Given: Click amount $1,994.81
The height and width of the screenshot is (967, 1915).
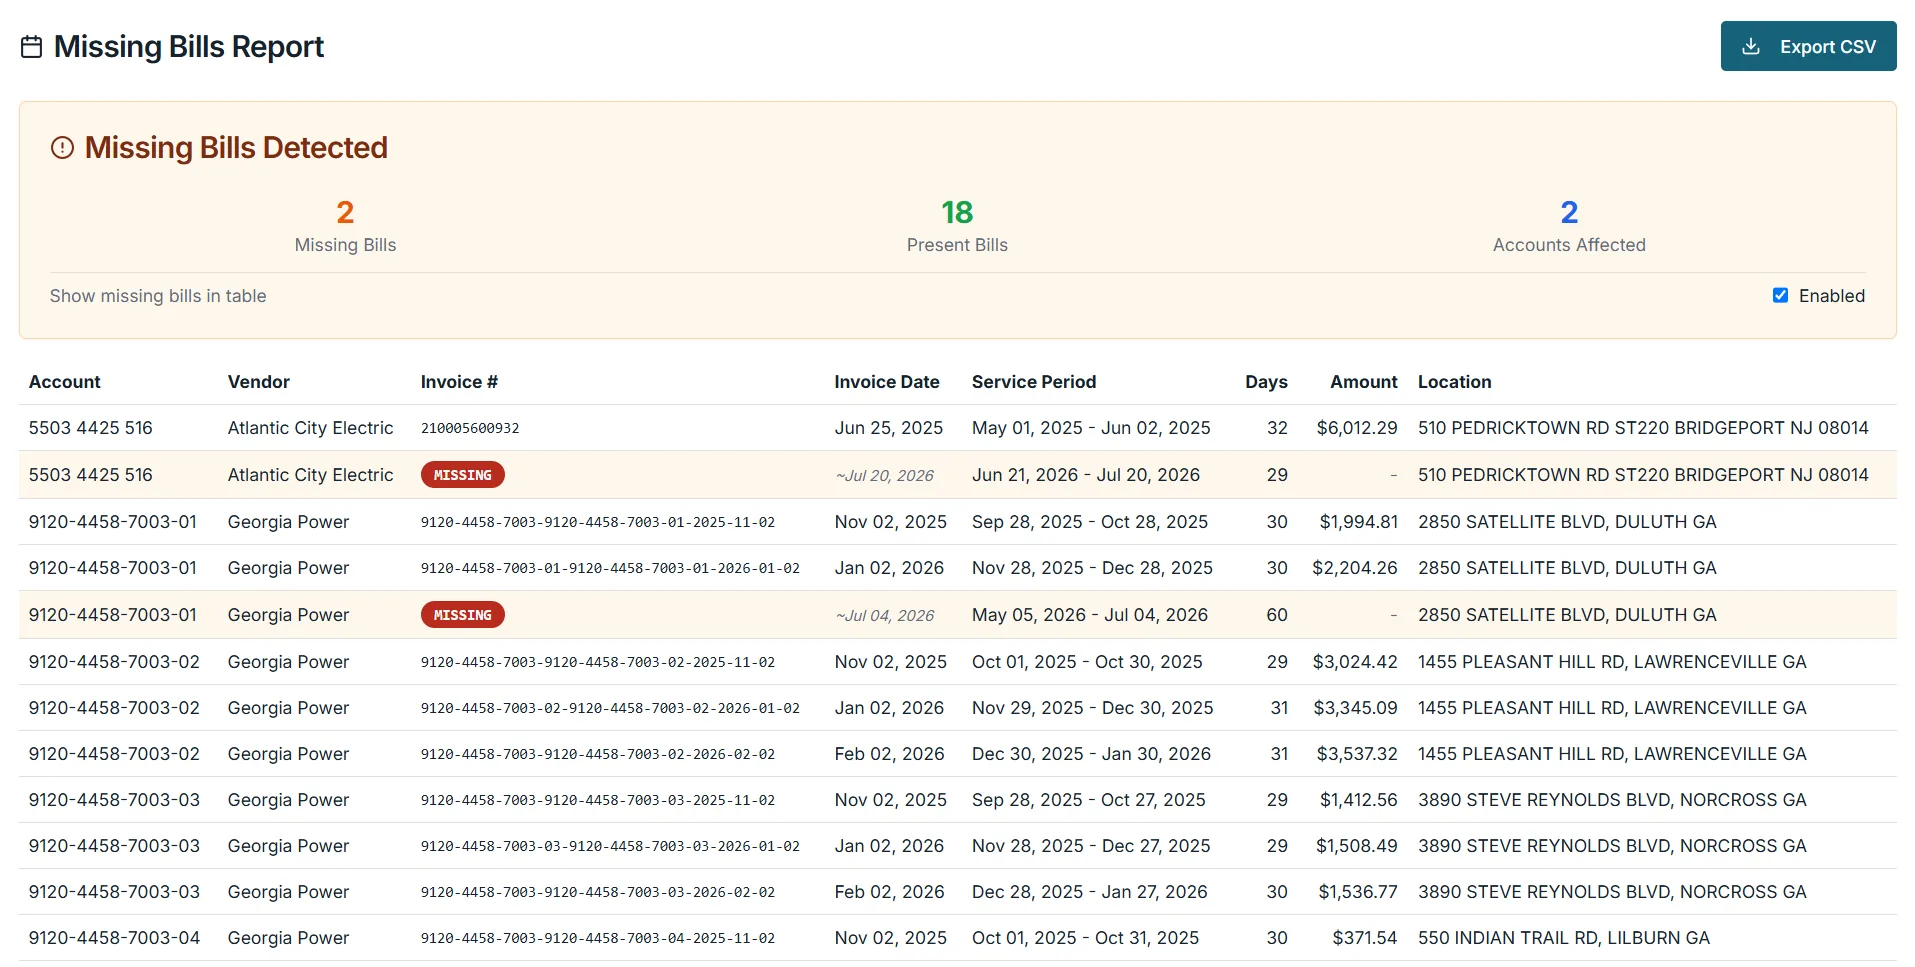Looking at the screenshot, I should point(1359,522).
